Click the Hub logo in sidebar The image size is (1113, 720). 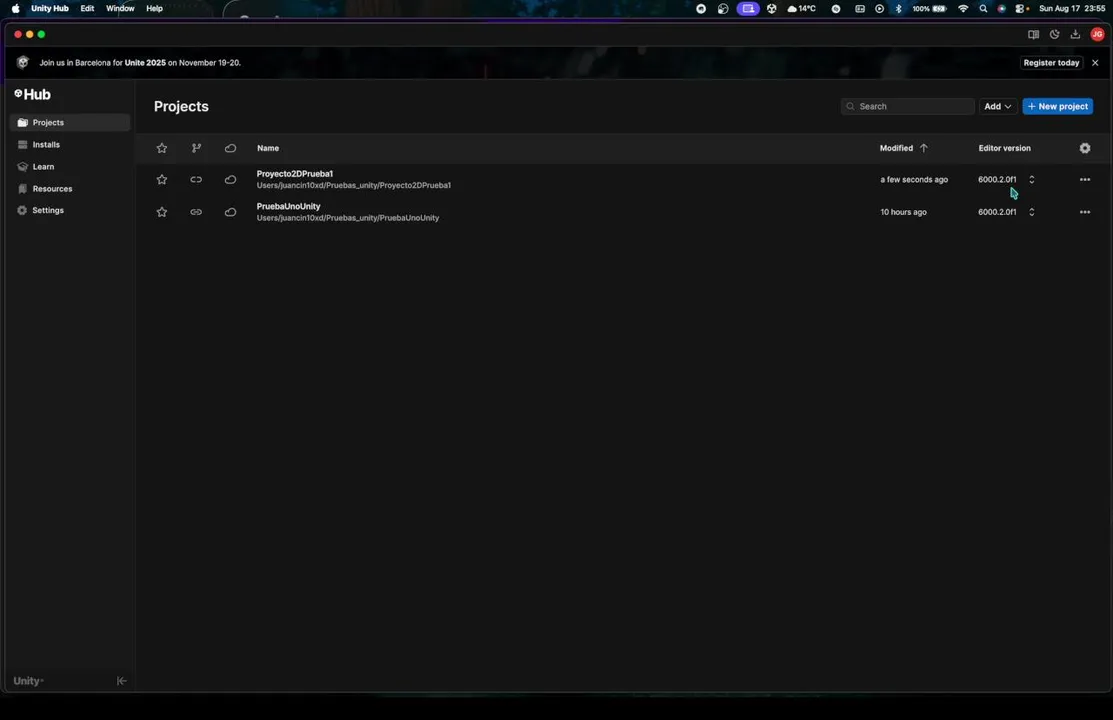point(33,94)
